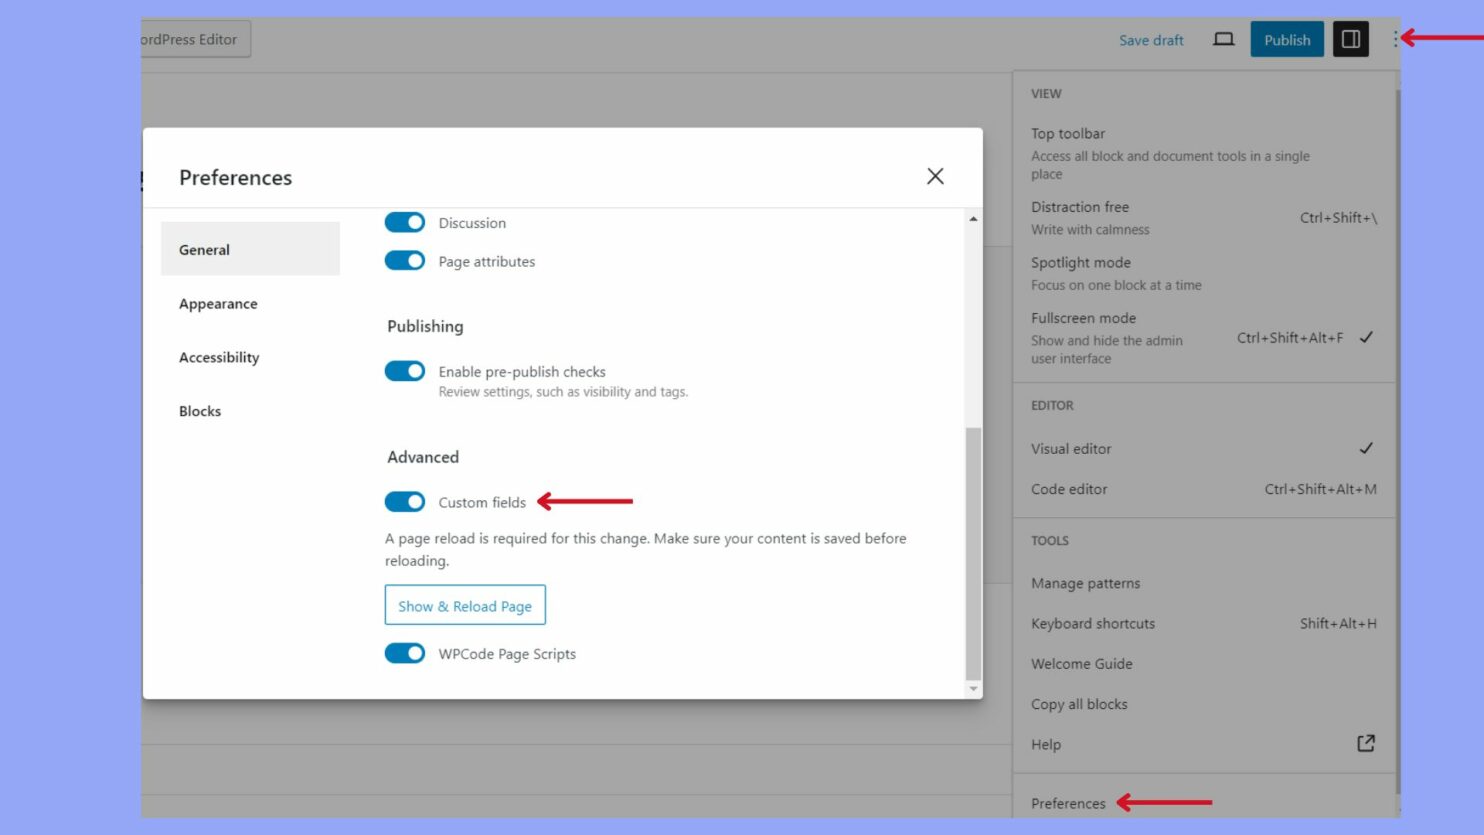Open the Welcome Guide

(x=1081, y=663)
